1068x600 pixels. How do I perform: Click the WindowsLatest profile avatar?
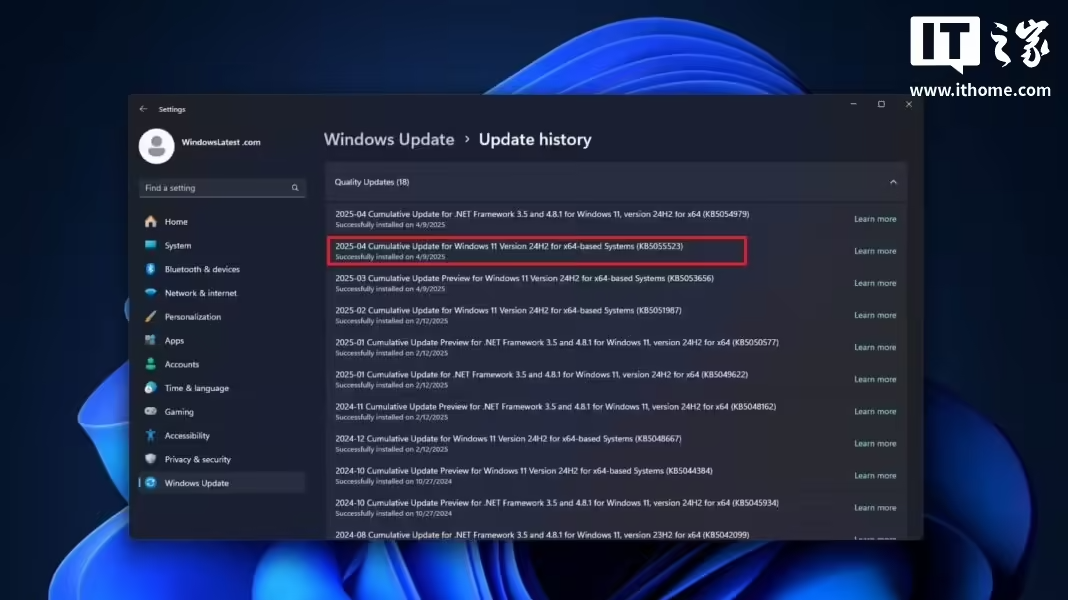point(156,146)
